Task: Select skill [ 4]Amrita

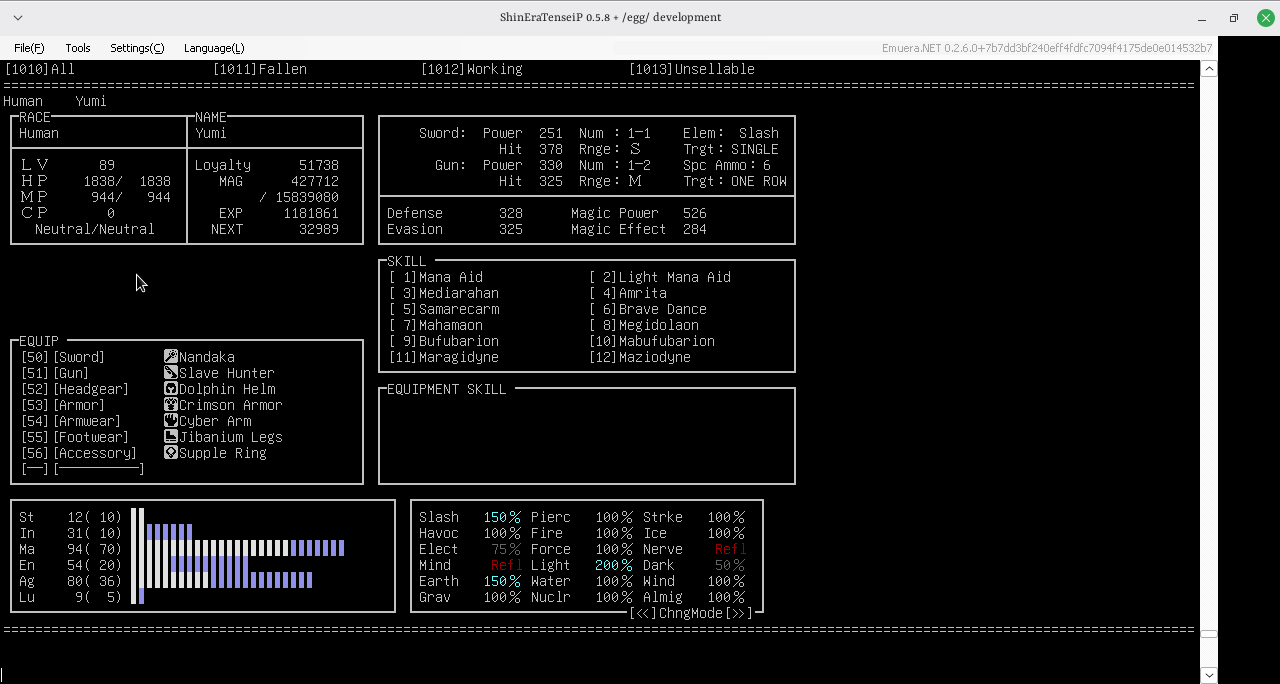Action: pos(628,293)
